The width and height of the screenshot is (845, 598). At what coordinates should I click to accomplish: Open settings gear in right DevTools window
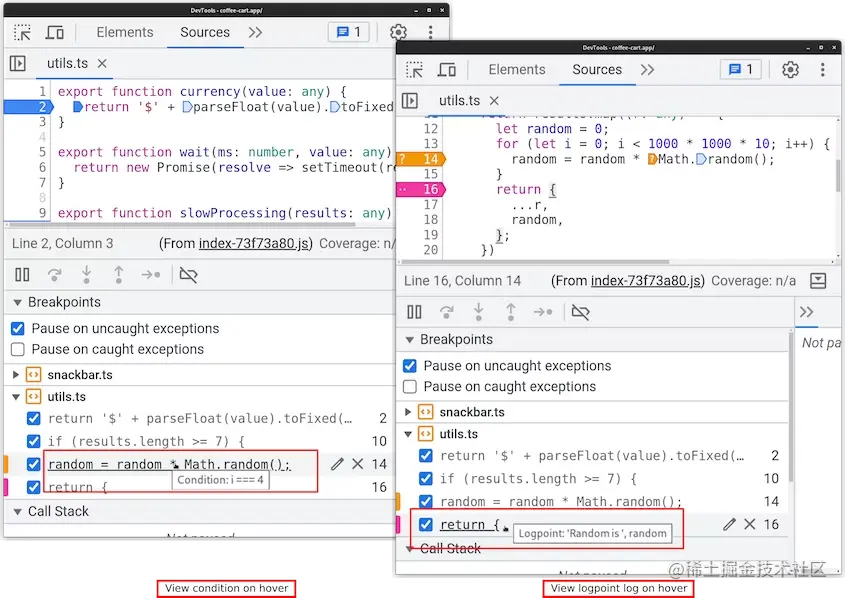790,70
